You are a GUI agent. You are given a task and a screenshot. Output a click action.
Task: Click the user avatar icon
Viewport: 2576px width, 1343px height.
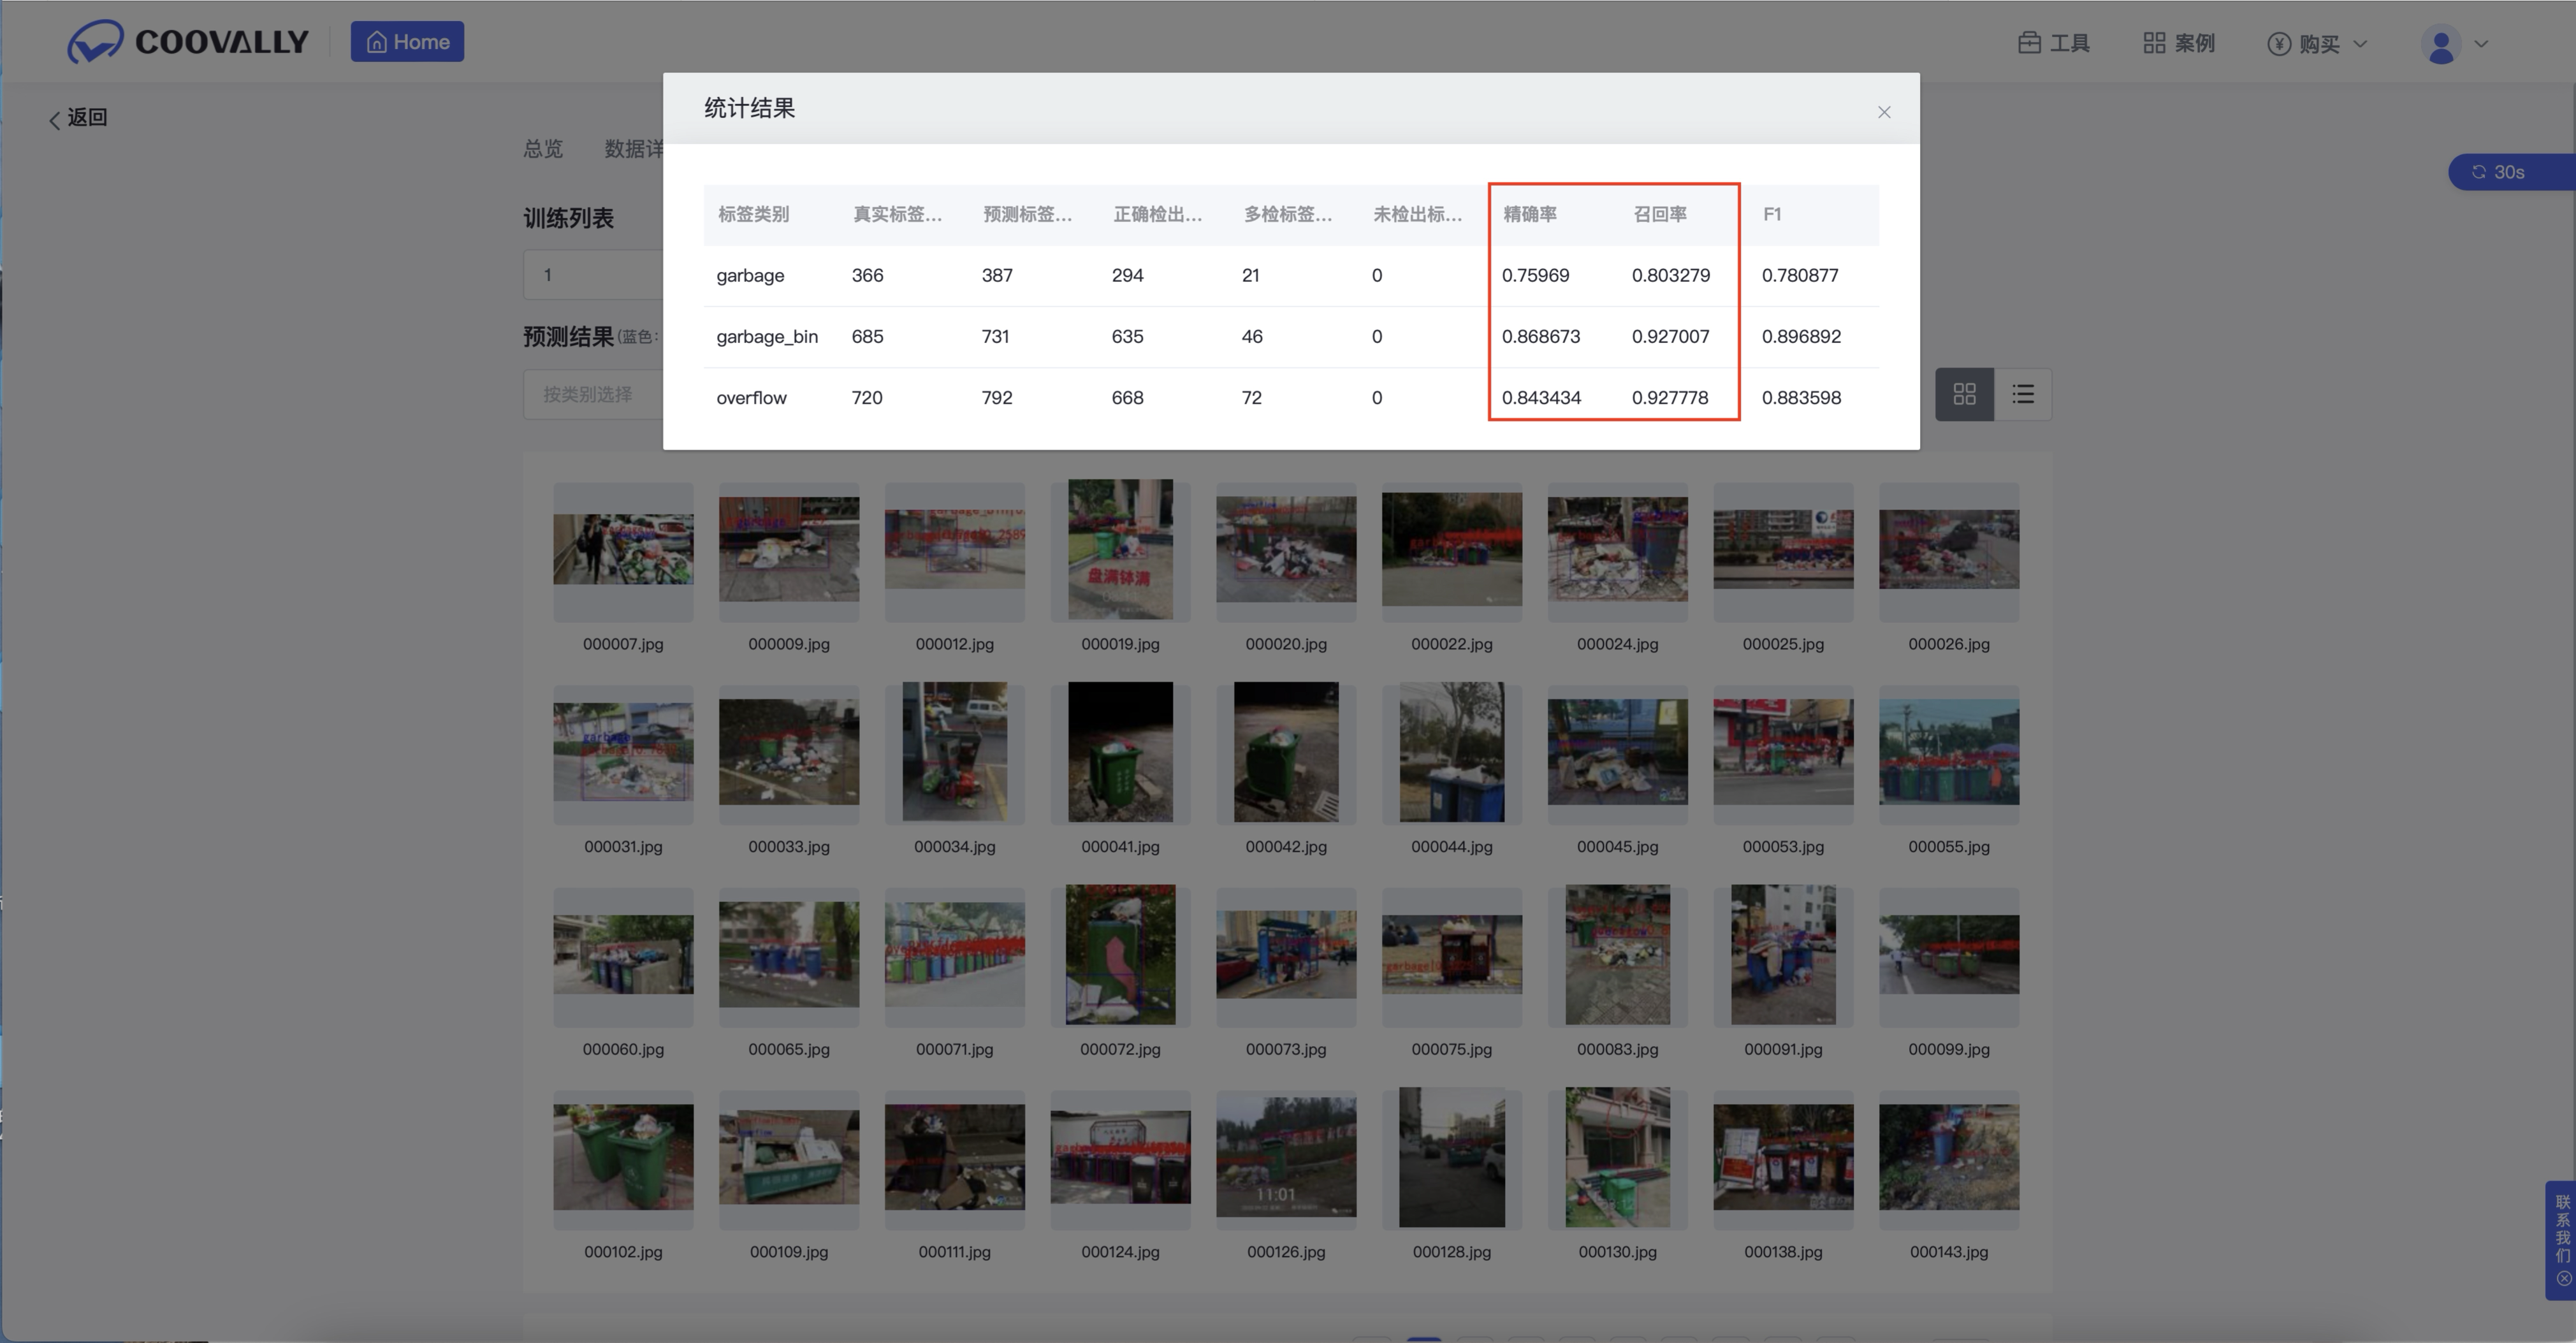2441,45
